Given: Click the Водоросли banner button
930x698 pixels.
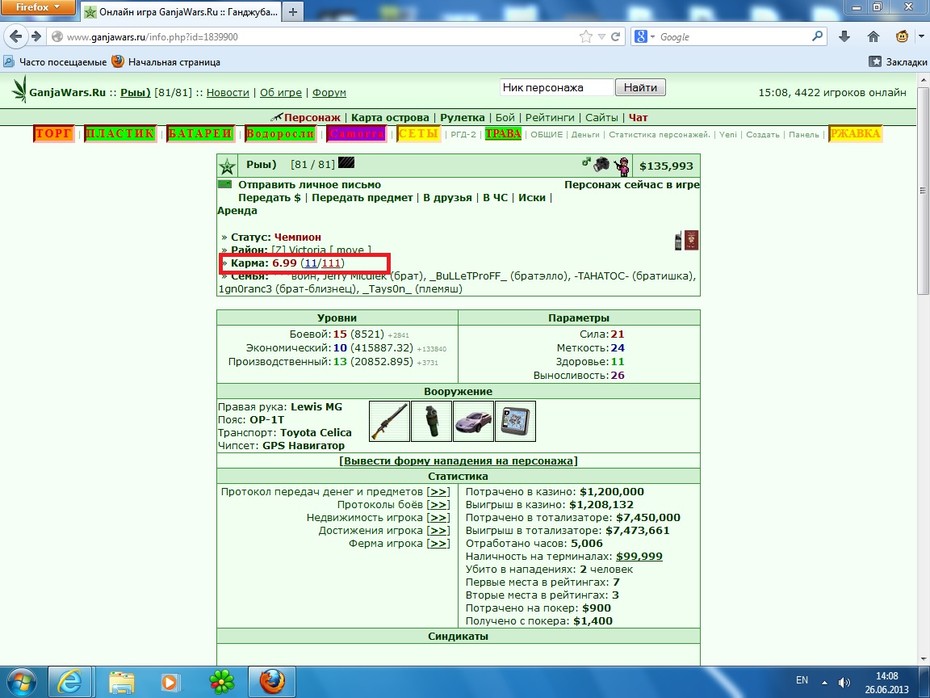Looking at the screenshot, I should [x=280, y=133].
